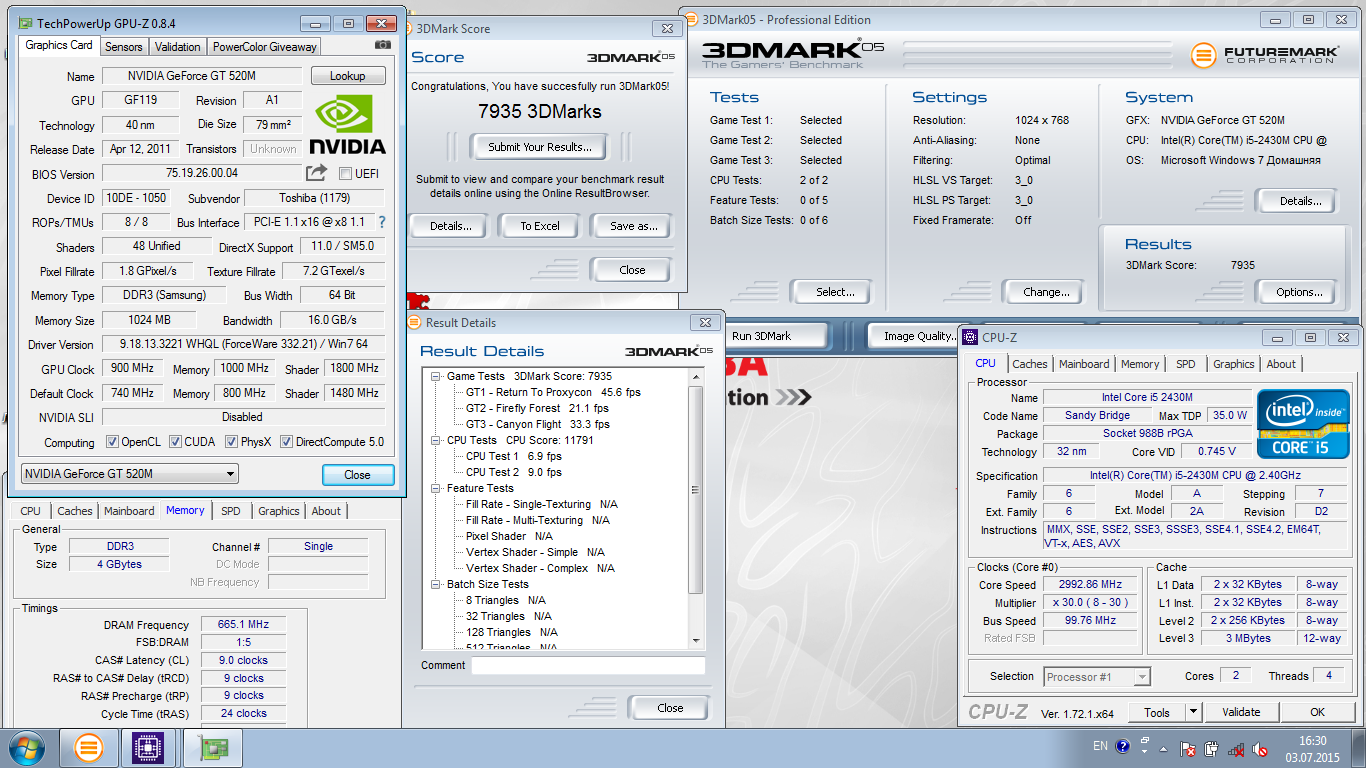Click the Image Quality button

918,336
